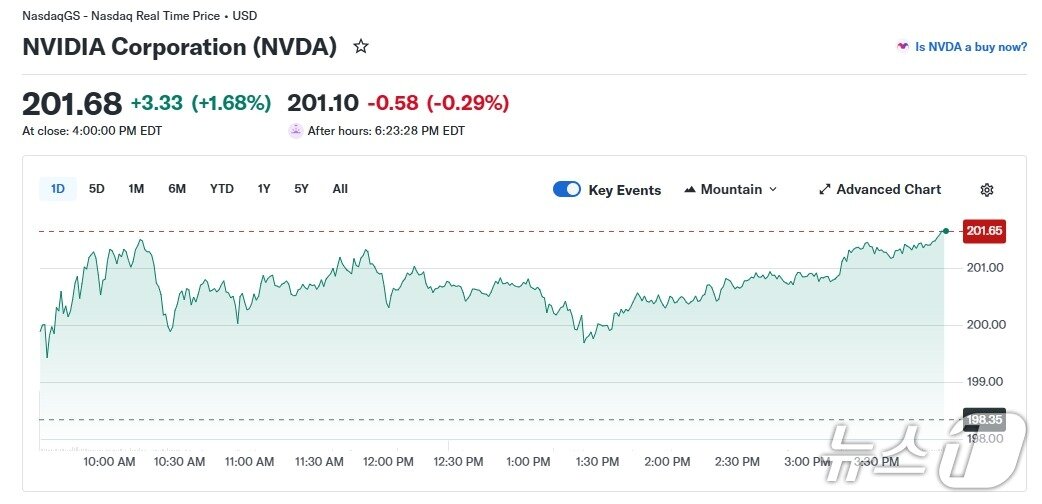This screenshot has width=1042, height=504.
Task: Show the YTD chart range
Action: click(222, 189)
